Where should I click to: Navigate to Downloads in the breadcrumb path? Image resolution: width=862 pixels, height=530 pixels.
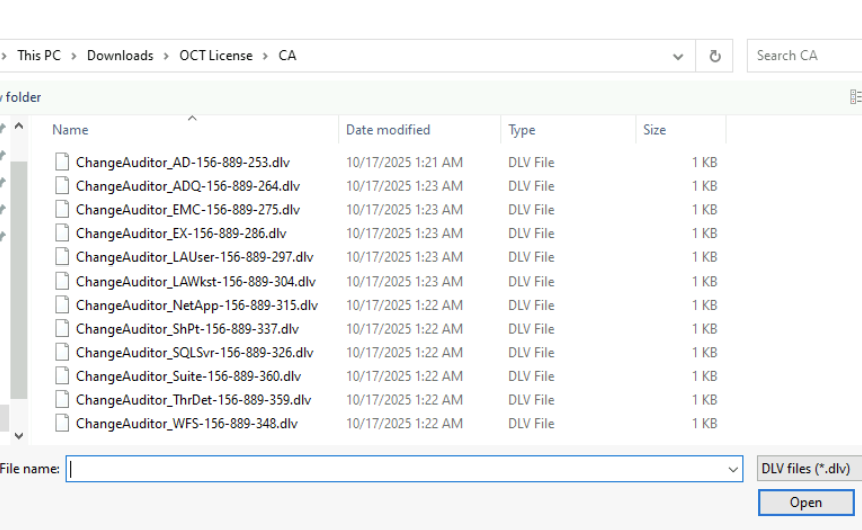tap(120, 56)
